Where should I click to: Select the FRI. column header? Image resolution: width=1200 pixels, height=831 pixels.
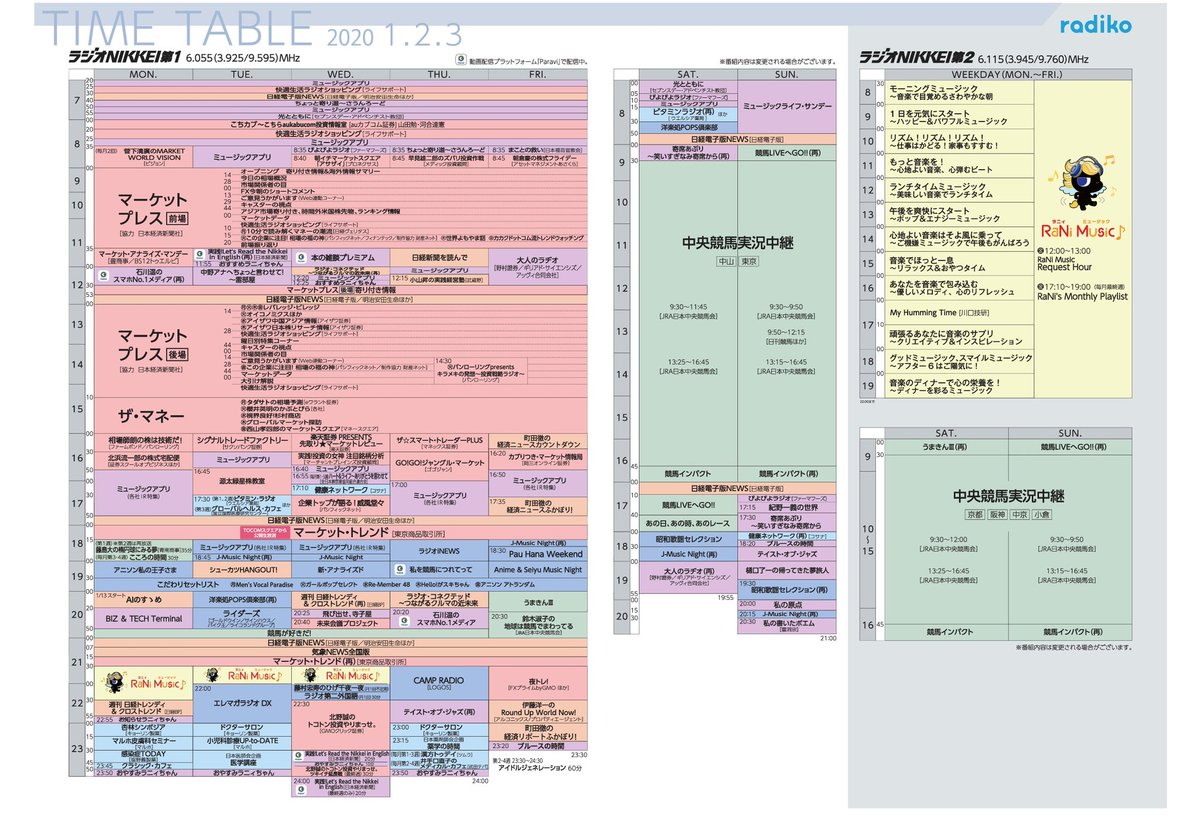536,74
